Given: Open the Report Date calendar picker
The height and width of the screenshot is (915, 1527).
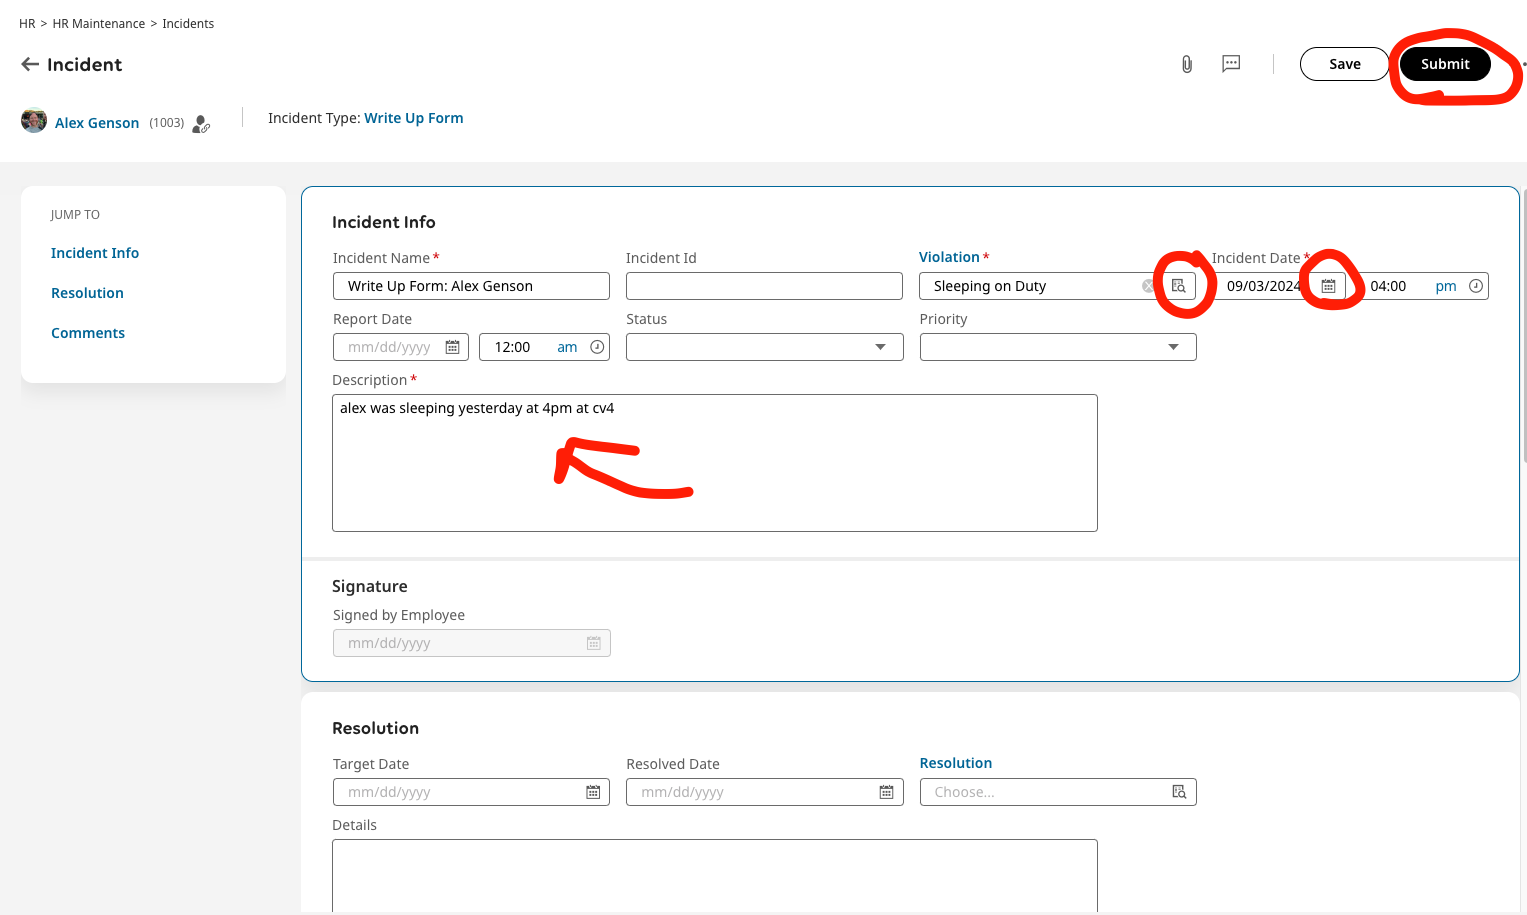Looking at the screenshot, I should tap(452, 347).
